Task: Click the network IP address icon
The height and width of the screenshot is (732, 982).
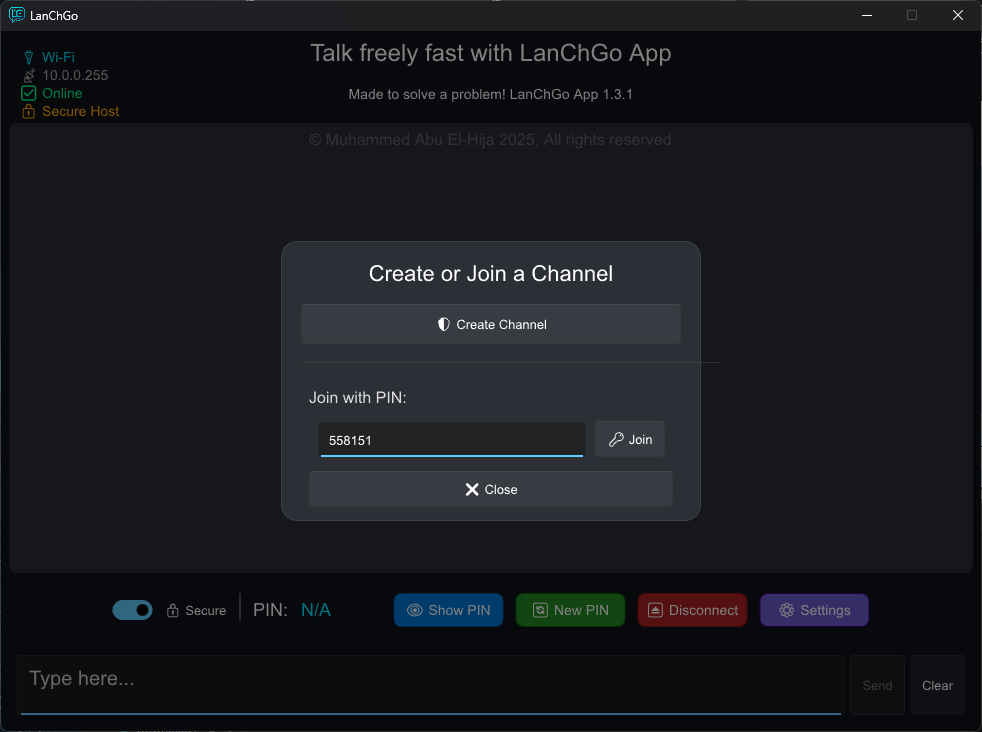Action: click(28, 75)
